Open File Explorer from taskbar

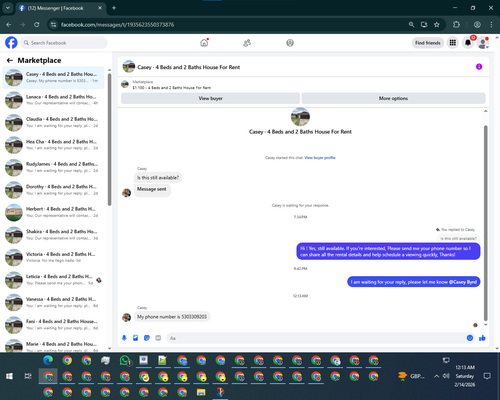click(x=201, y=392)
